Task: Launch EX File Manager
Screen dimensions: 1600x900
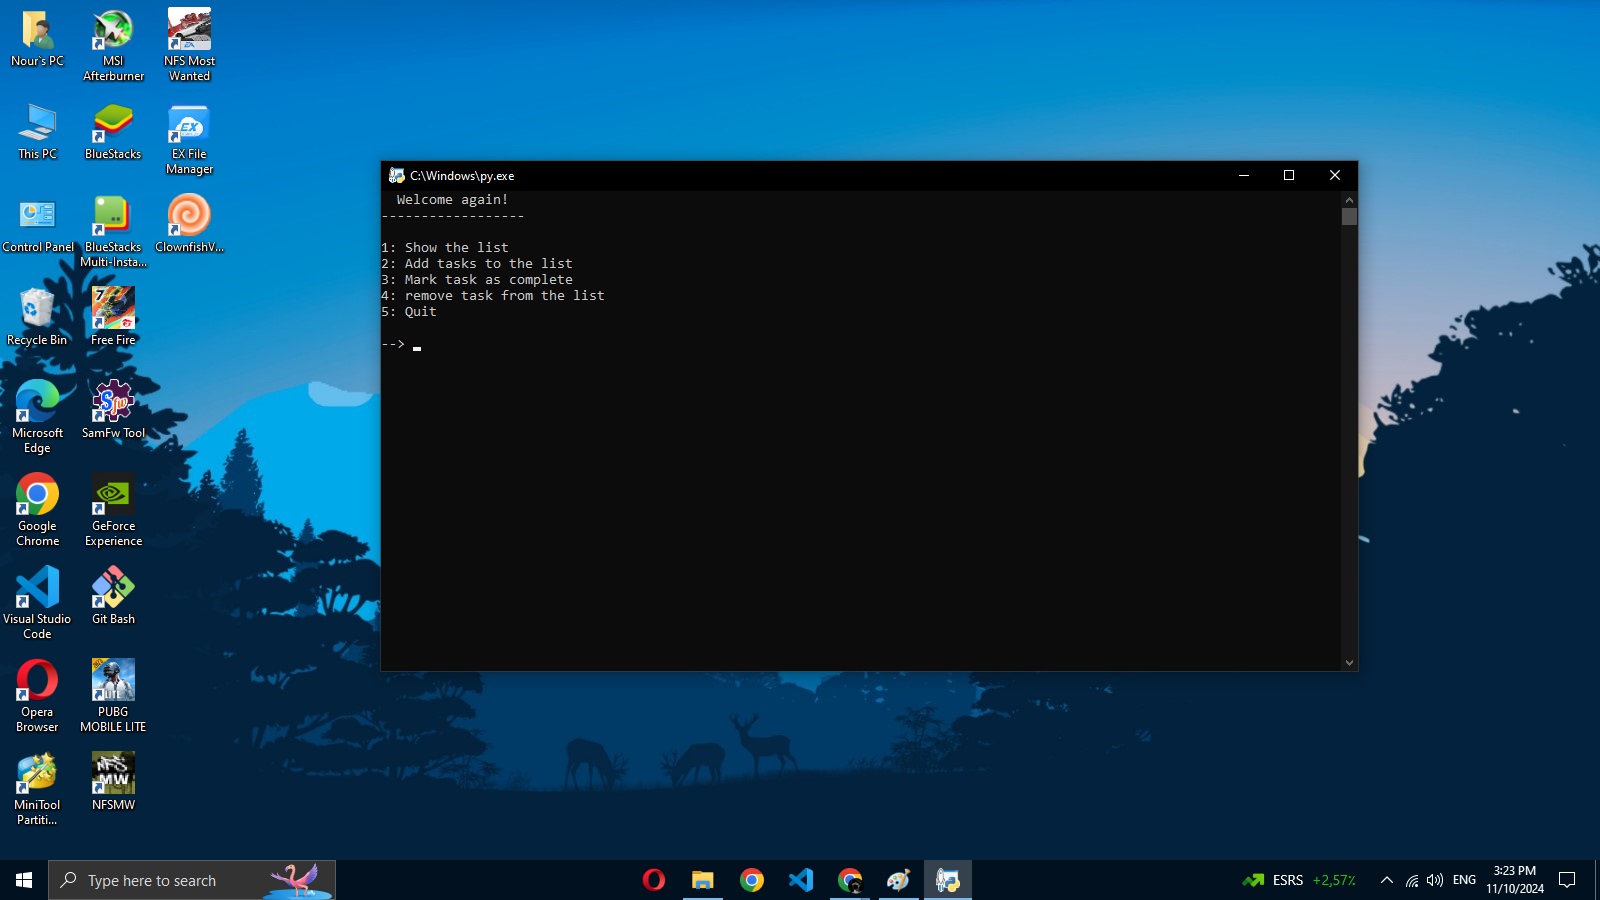Action: [x=189, y=140]
